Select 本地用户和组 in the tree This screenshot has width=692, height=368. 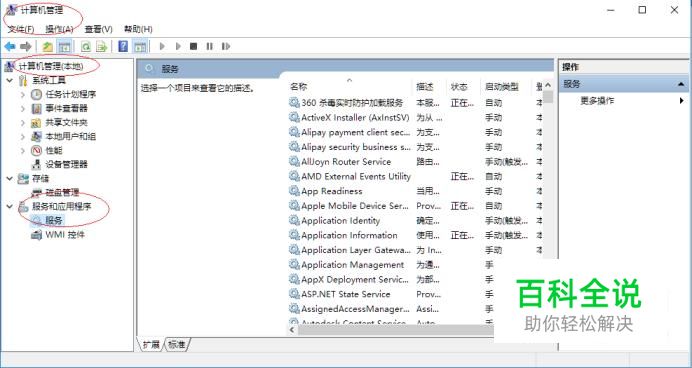point(71,136)
